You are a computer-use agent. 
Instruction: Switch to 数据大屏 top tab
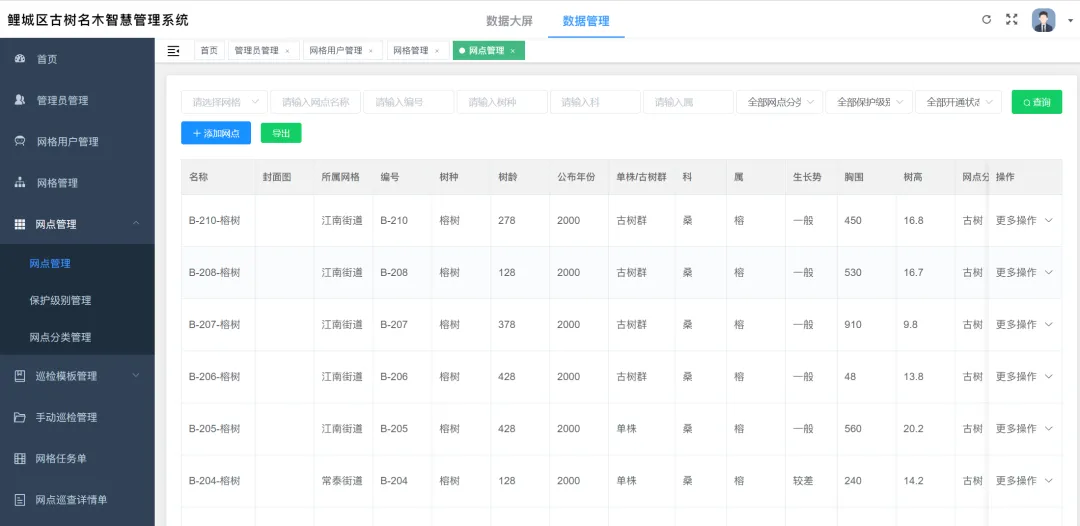(509, 21)
